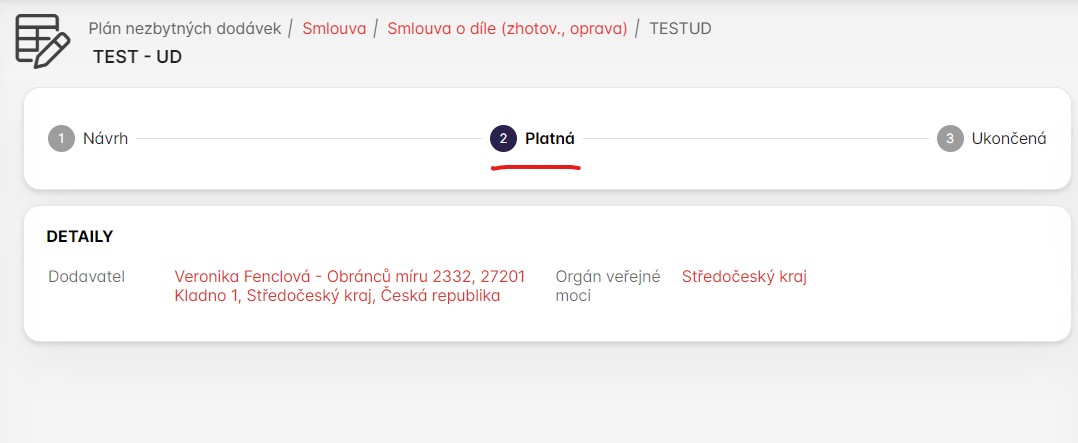Viewport: 1078px width, 443px height.
Task: Click the progress line between Platná and Ukončená
Action: (x=755, y=139)
